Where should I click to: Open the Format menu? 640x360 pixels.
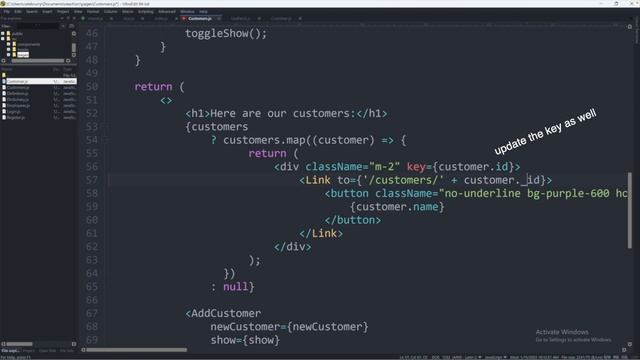coord(93,11)
